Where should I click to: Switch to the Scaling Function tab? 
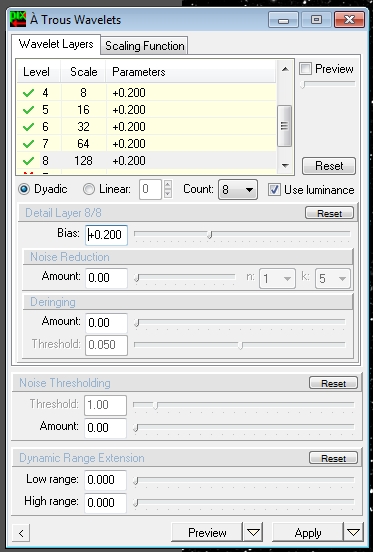click(144, 46)
